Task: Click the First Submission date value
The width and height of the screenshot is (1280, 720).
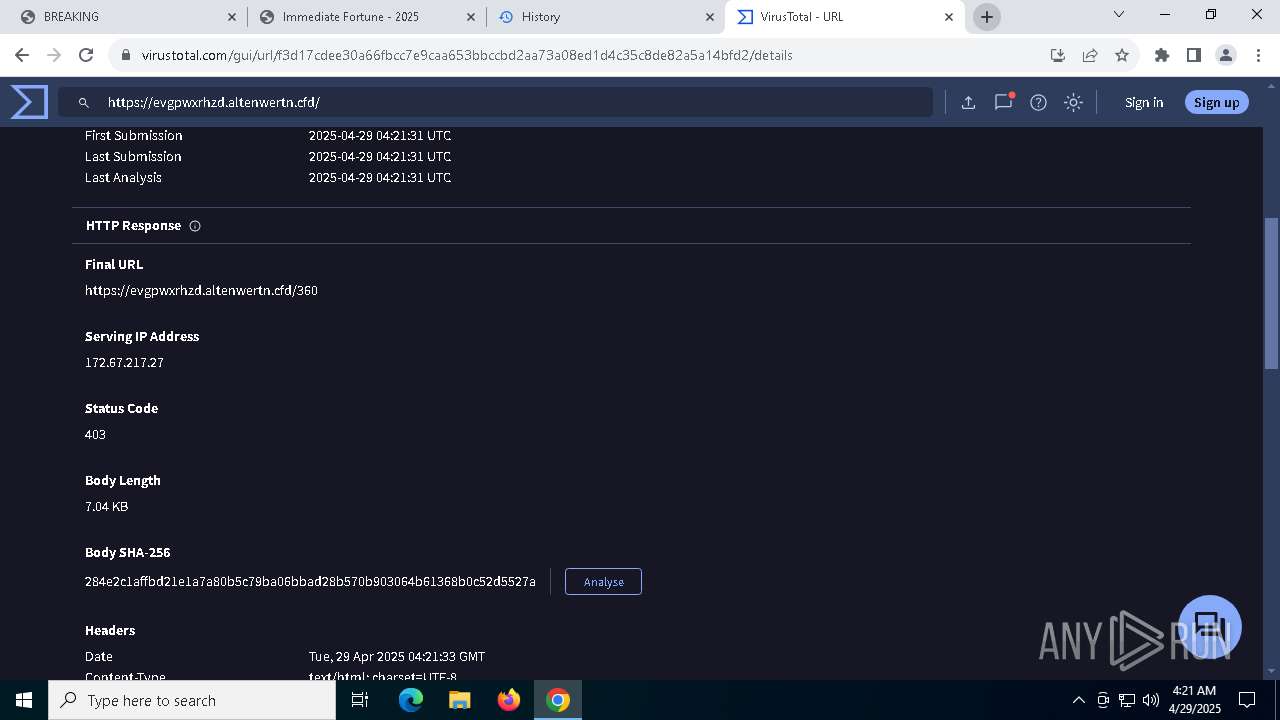Action: coord(380,136)
